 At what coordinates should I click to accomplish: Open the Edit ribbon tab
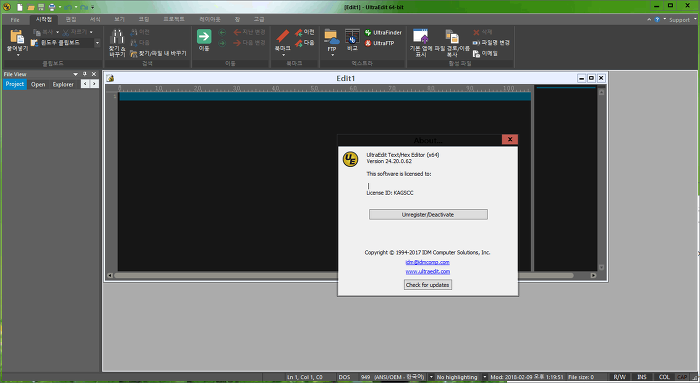(x=71, y=20)
